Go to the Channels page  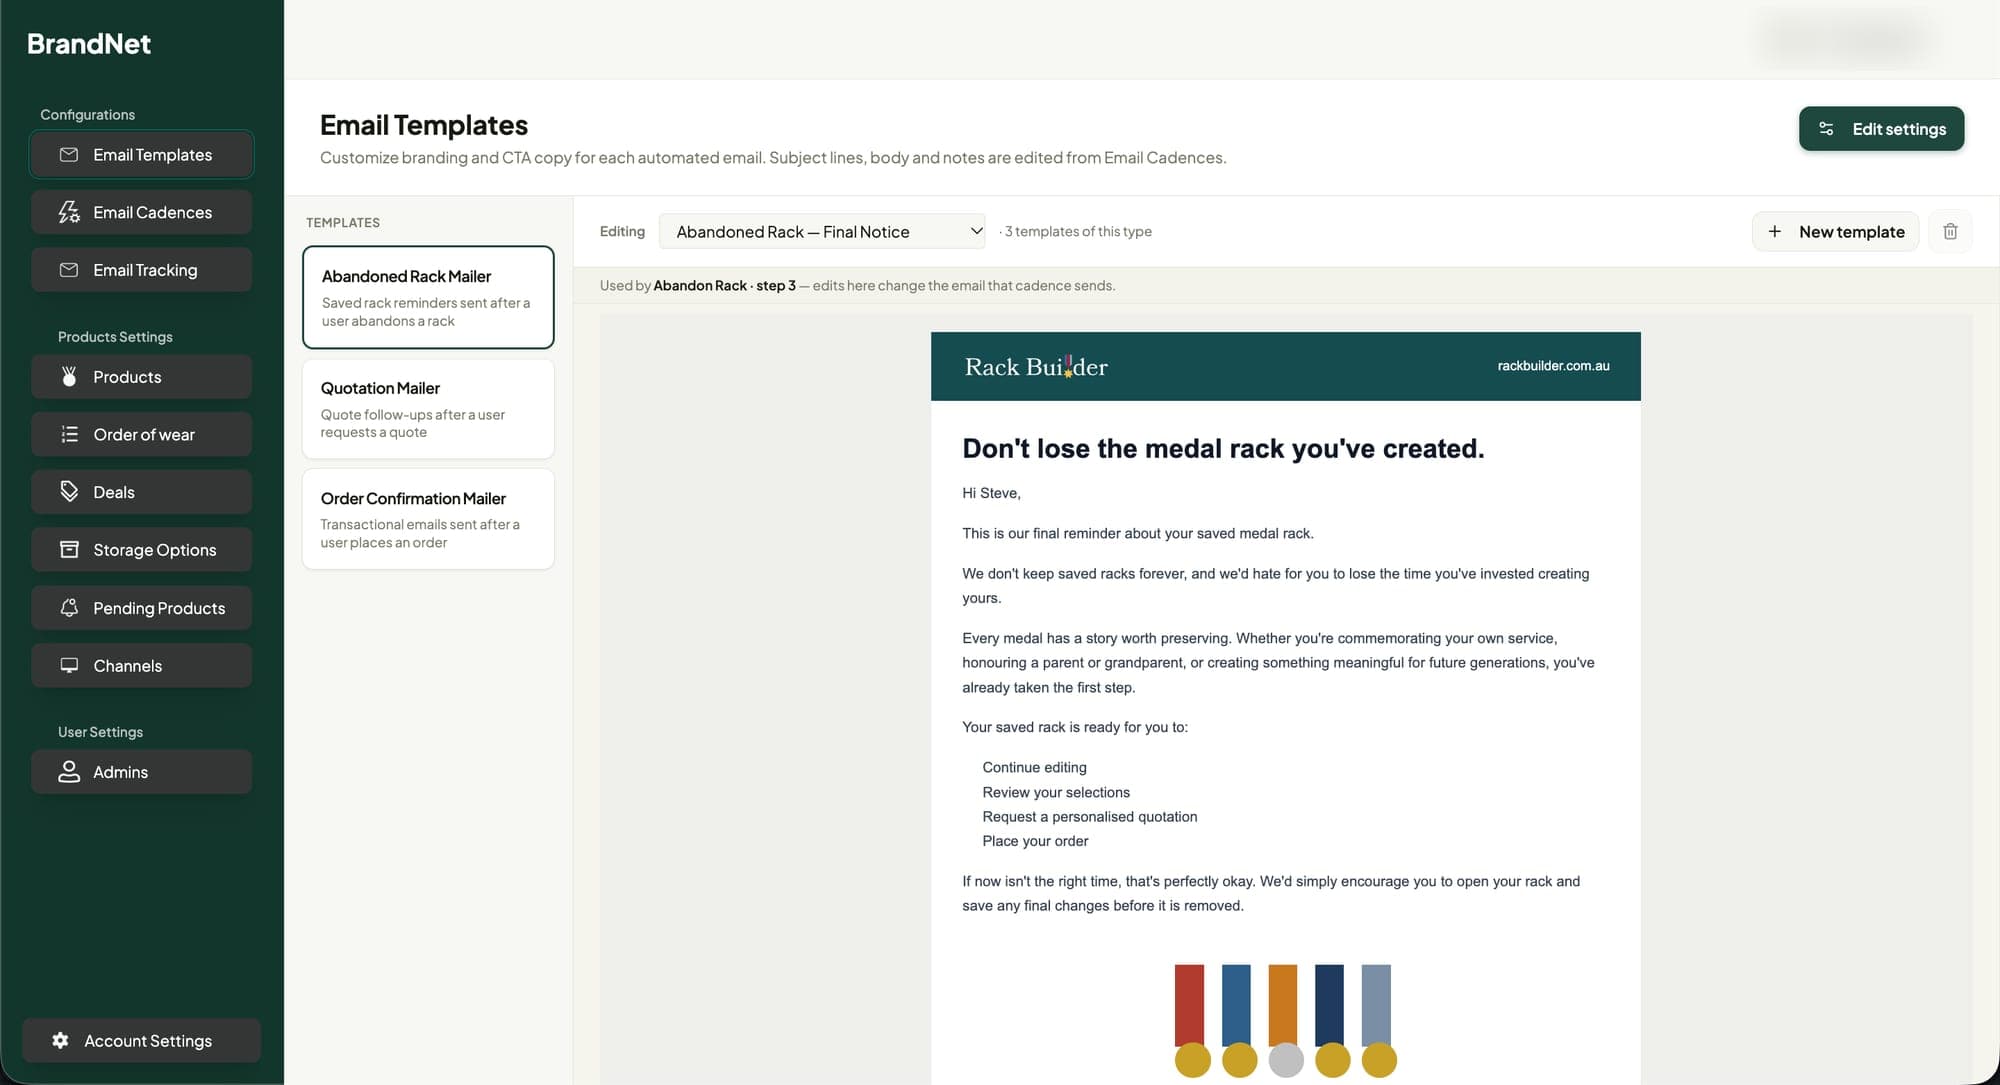click(141, 666)
